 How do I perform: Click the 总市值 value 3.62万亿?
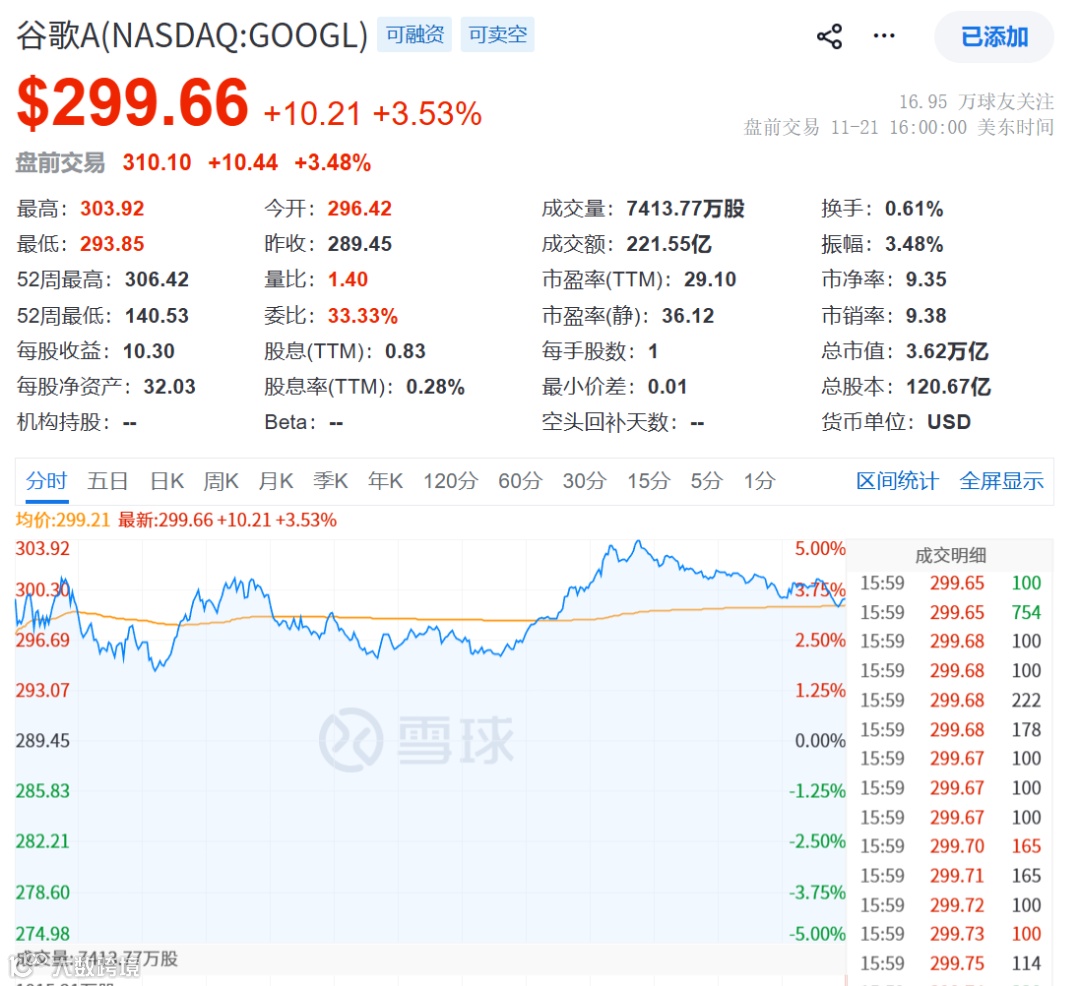pyautogui.click(x=947, y=351)
